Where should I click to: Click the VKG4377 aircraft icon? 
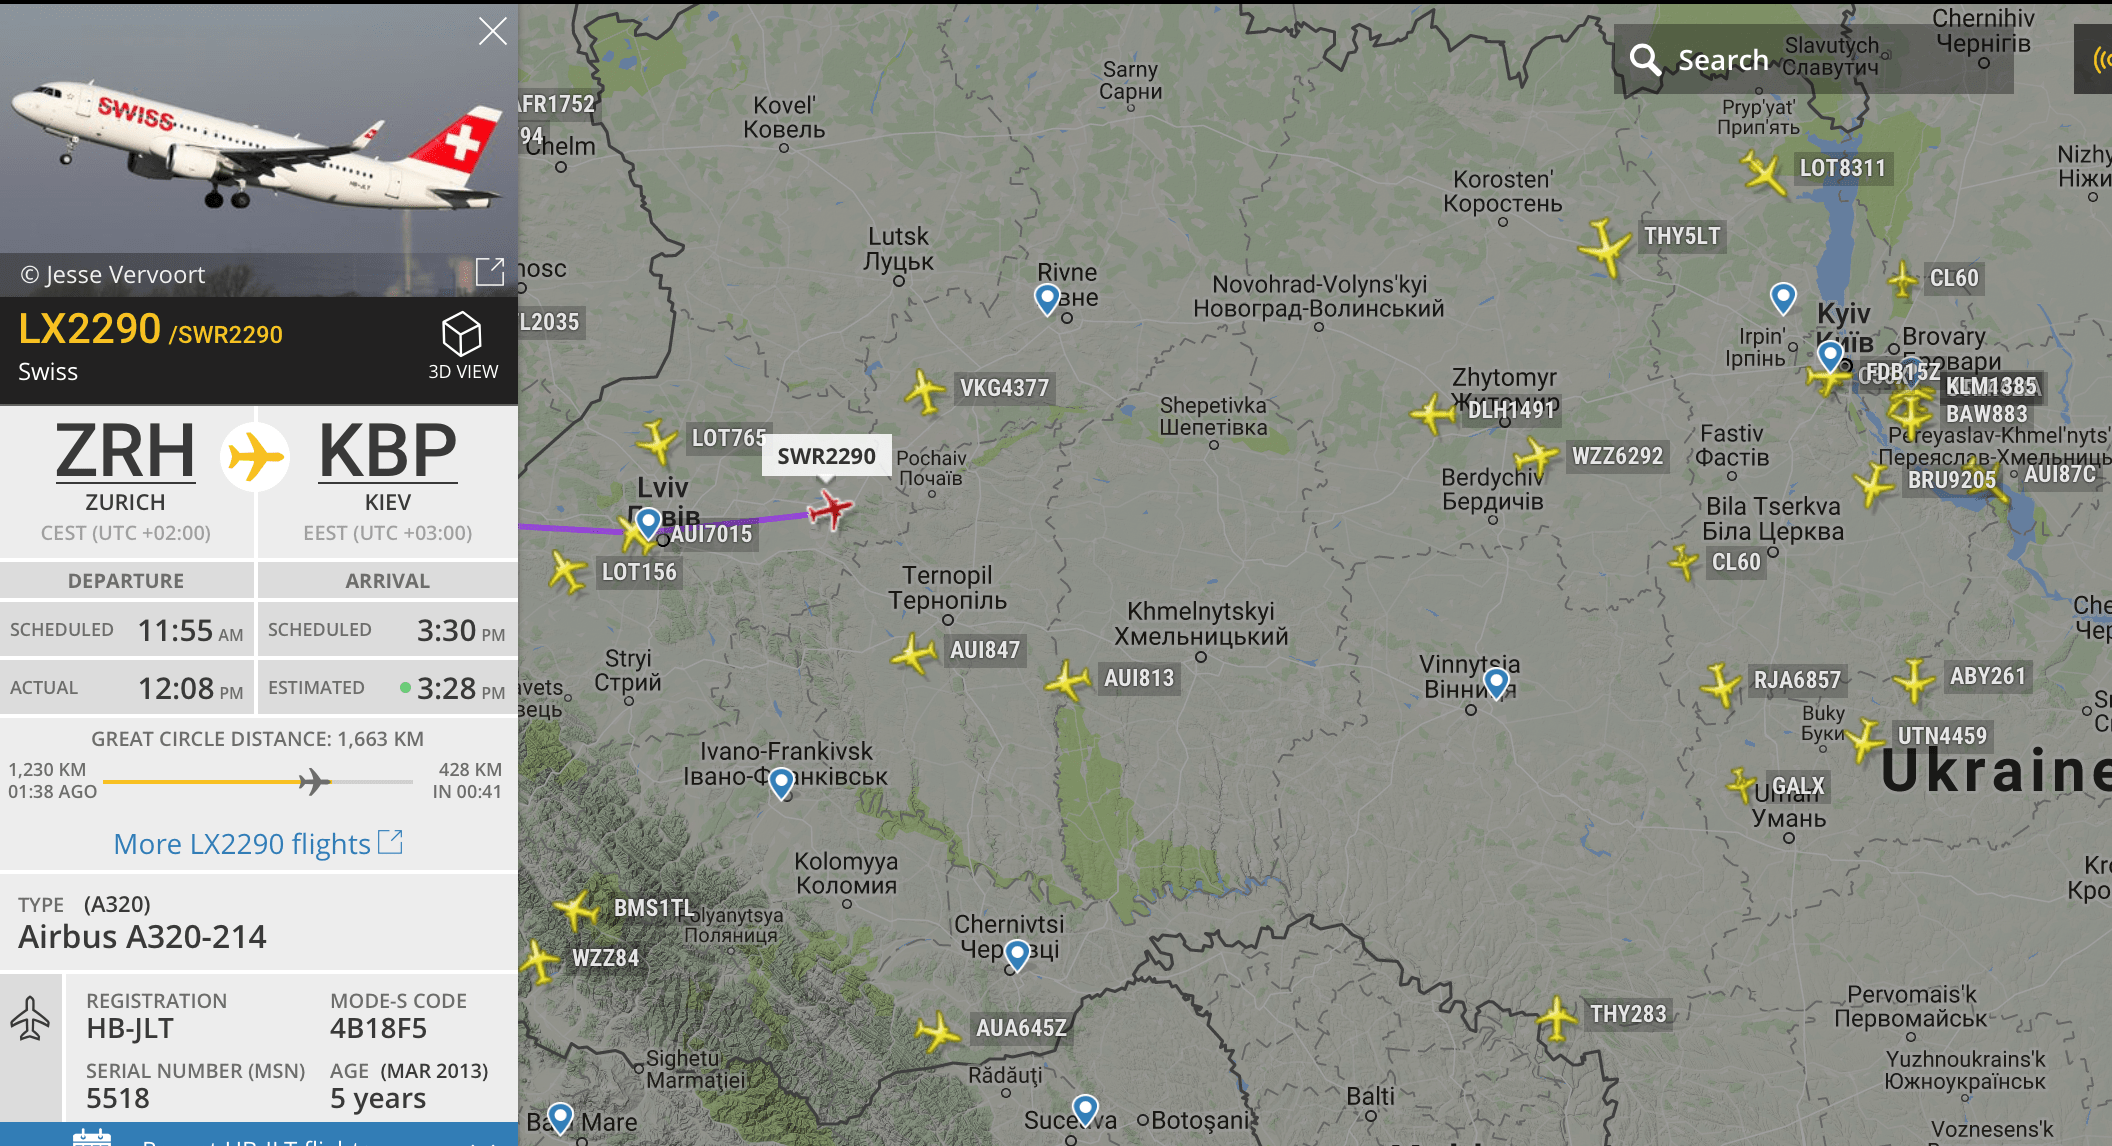[925, 391]
